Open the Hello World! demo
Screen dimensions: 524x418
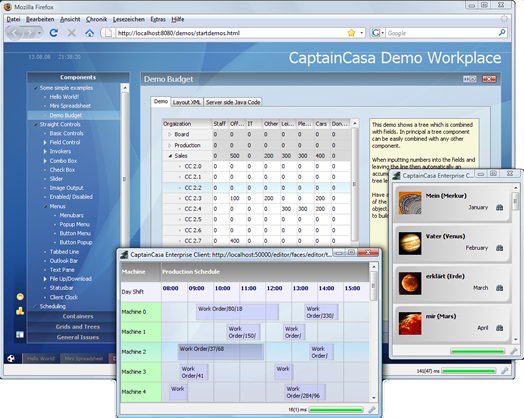[64, 97]
